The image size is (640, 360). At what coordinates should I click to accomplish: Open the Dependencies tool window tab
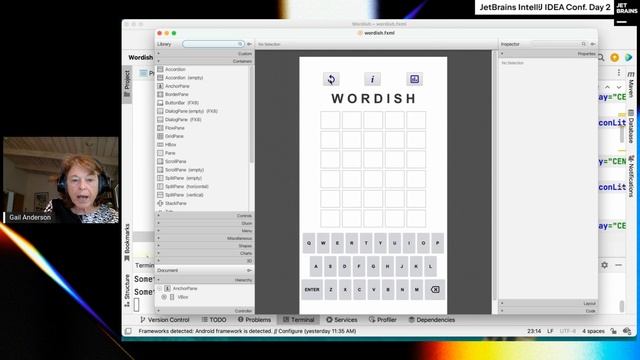point(431,320)
